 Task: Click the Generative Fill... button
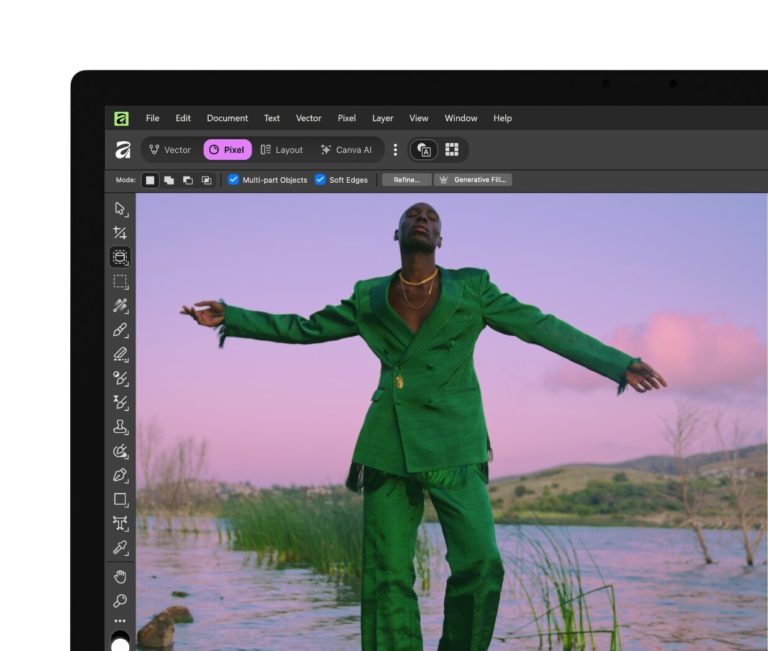pyautogui.click(x=473, y=180)
